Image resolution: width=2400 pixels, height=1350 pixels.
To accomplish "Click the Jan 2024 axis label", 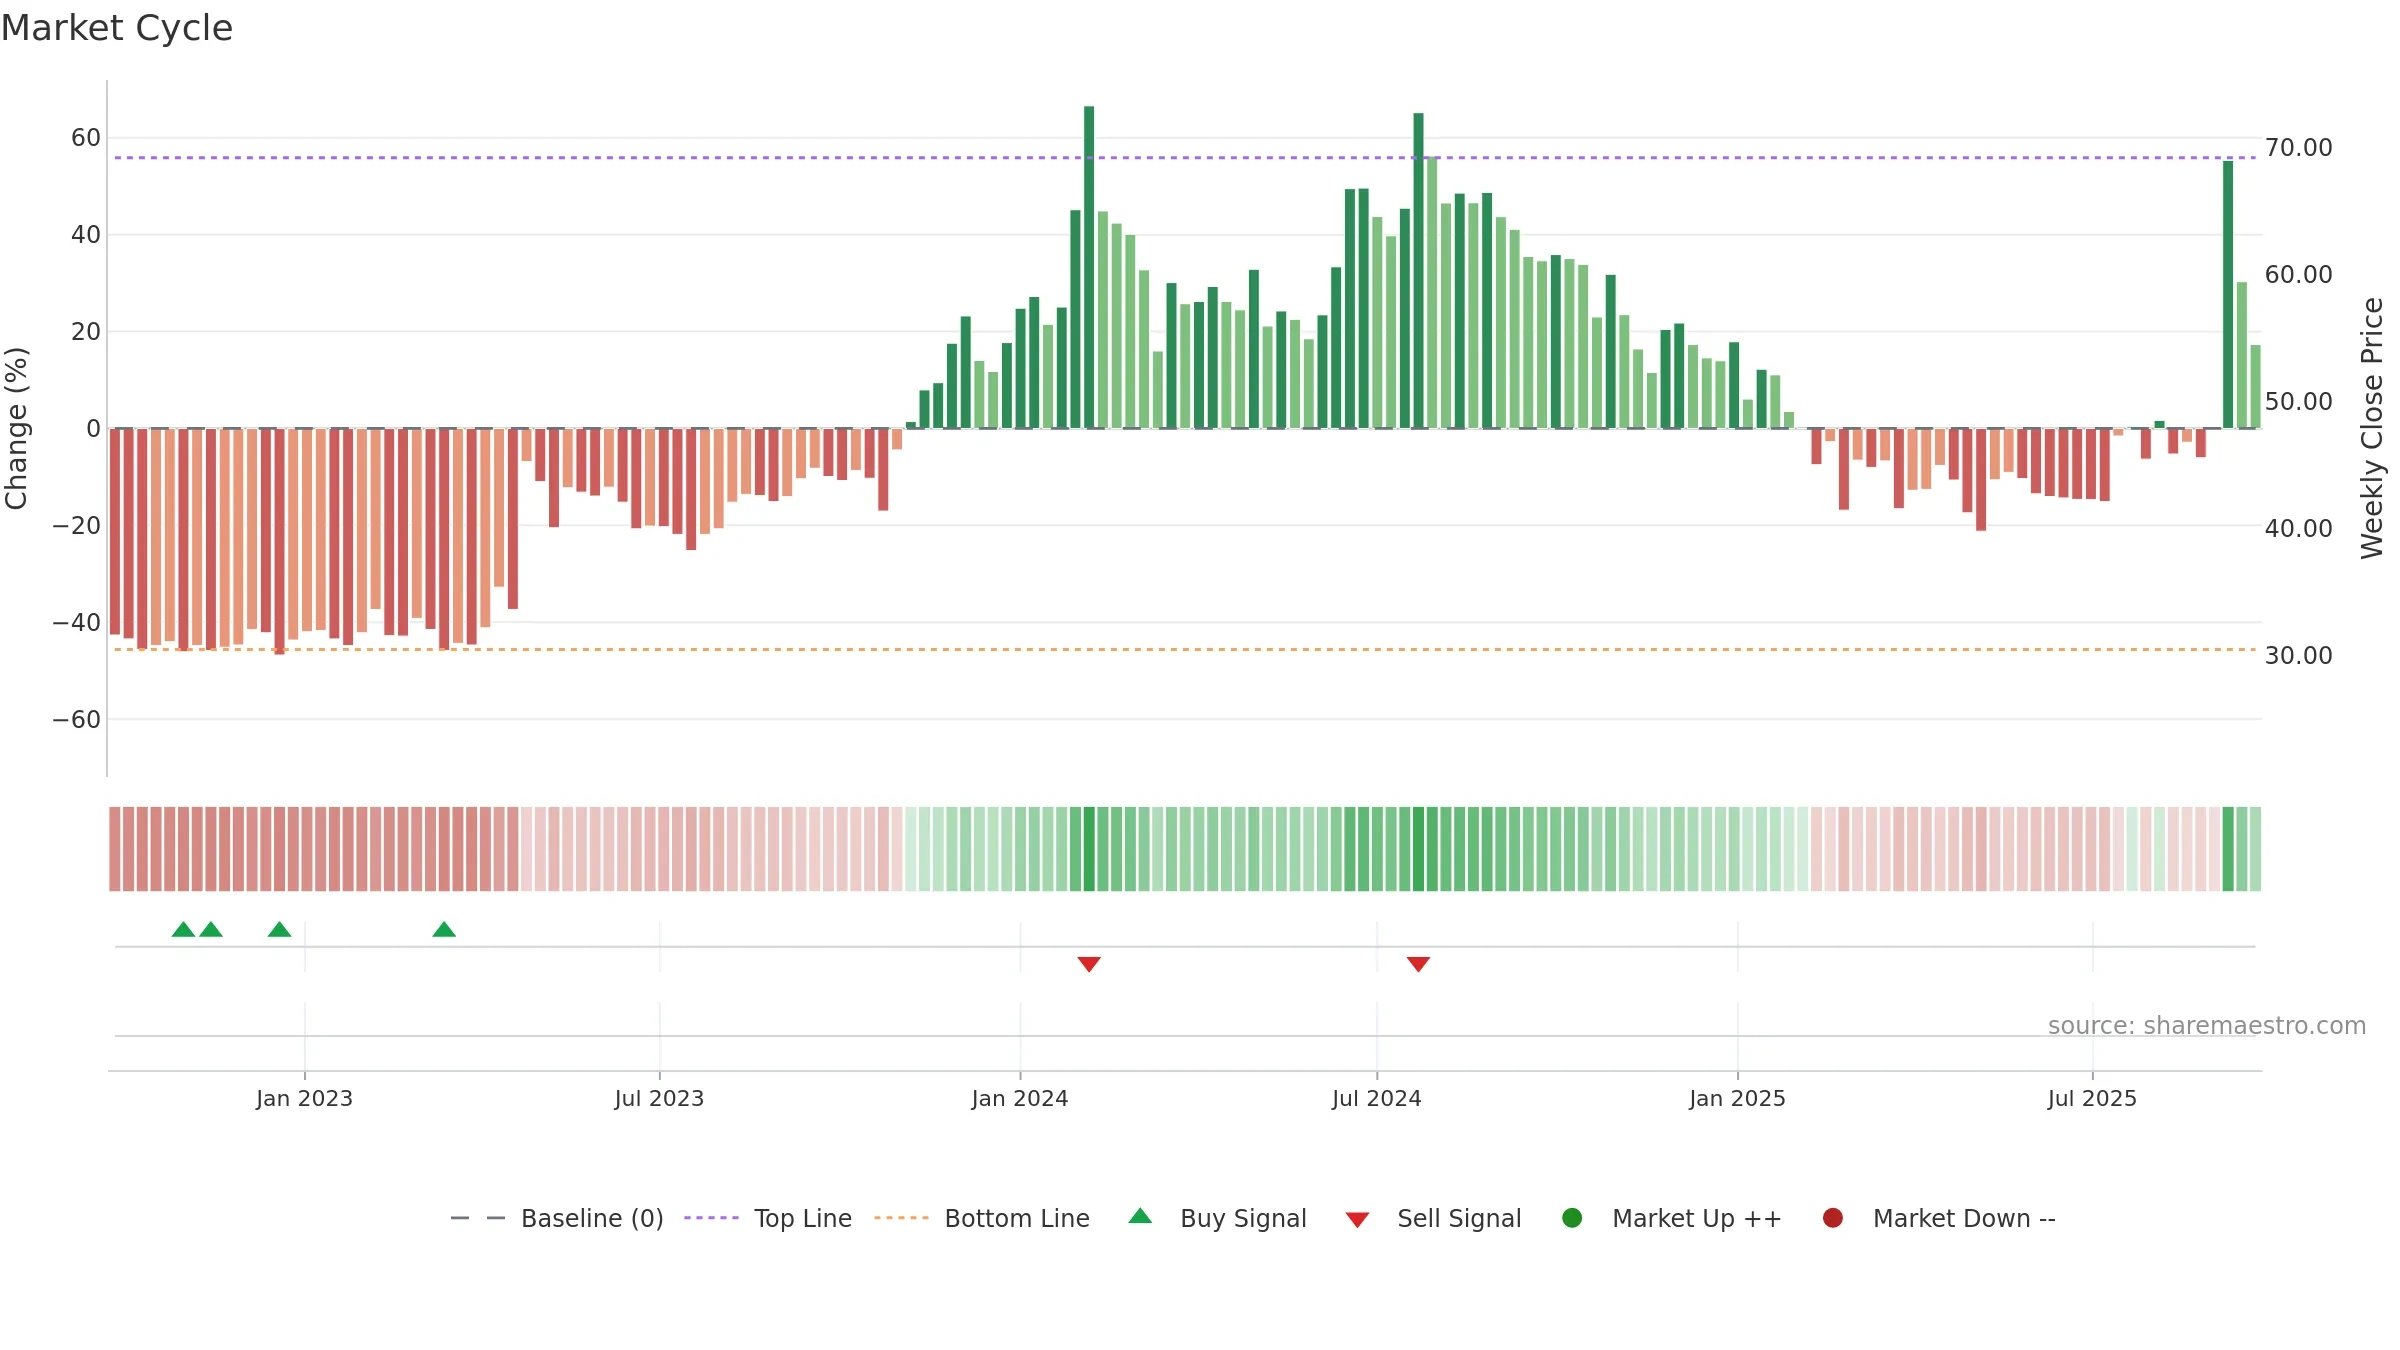I will tap(1020, 1099).
